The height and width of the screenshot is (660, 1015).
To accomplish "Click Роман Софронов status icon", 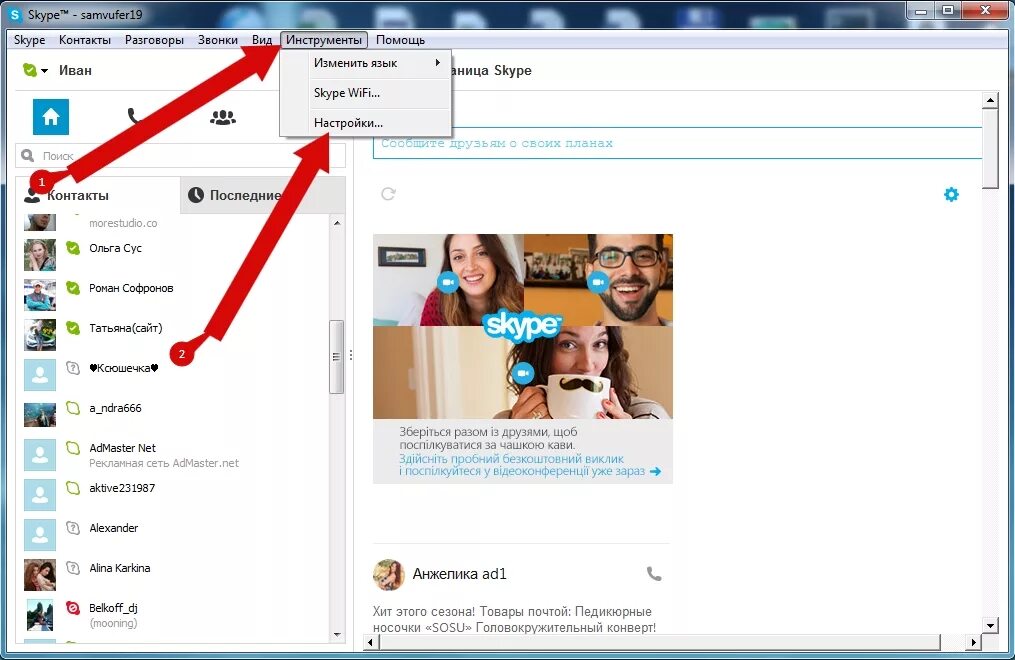I will 73,288.
